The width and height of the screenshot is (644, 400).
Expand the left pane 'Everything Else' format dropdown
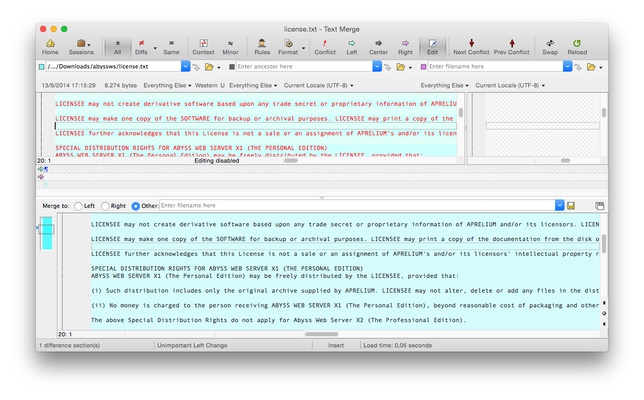(x=167, y=85)
